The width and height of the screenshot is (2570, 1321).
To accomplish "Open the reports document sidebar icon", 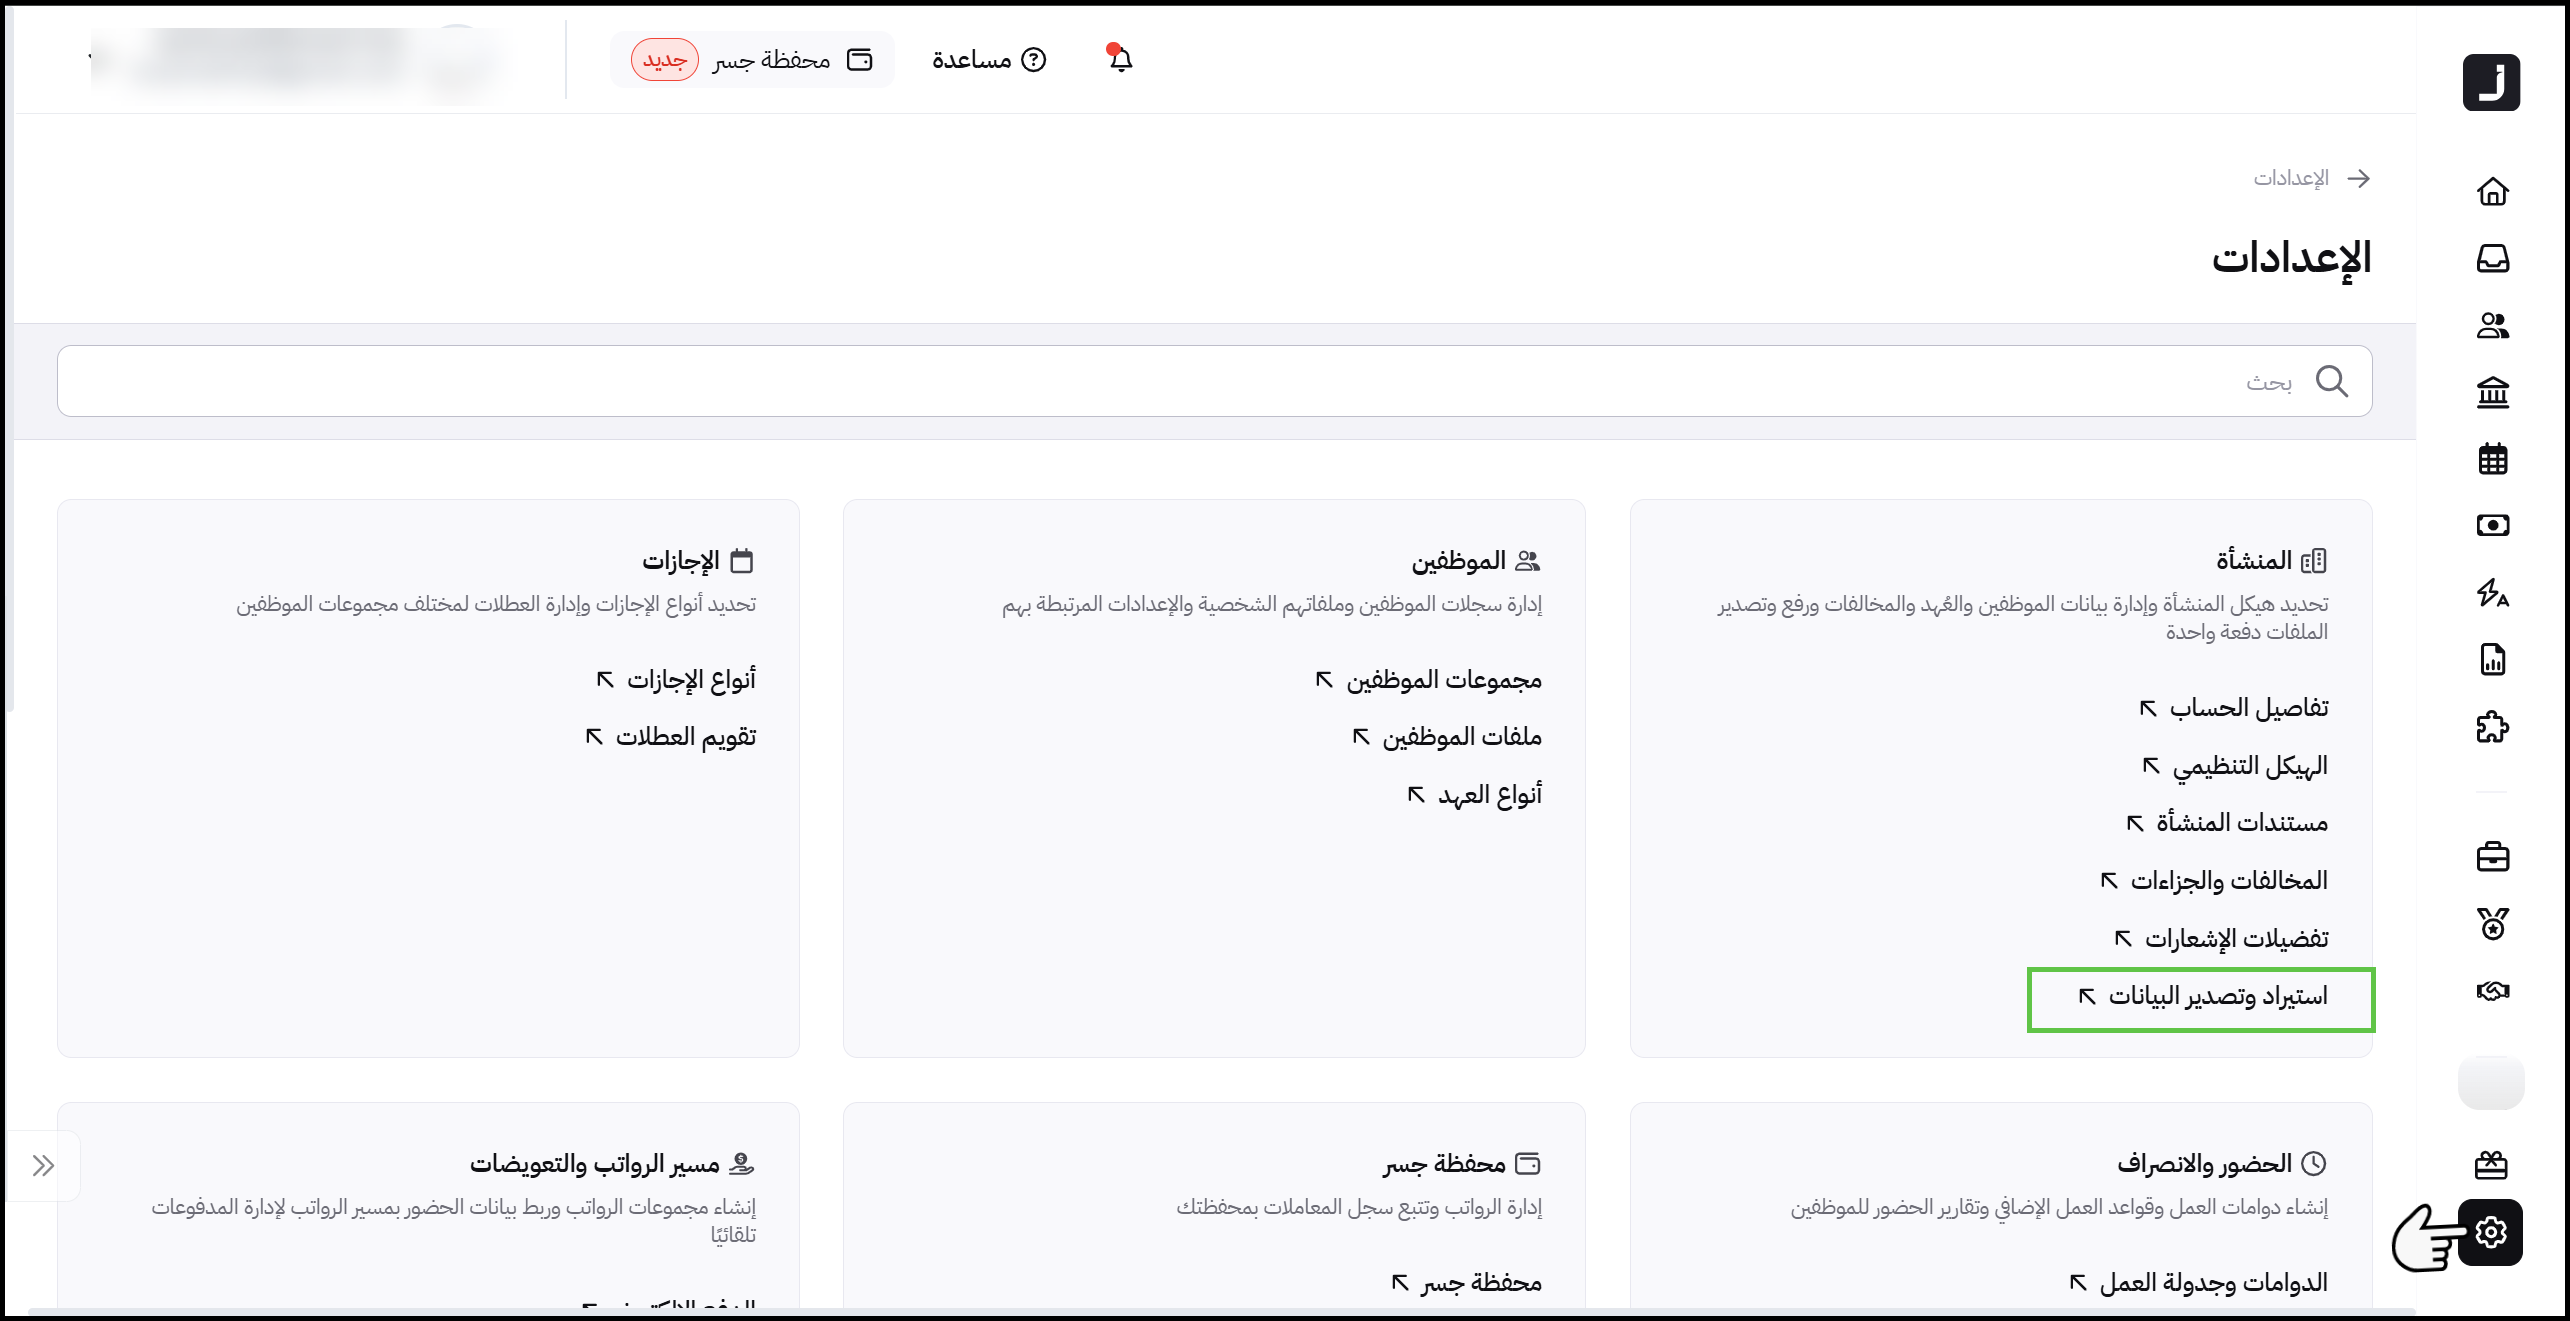I will pos(2492,660).
